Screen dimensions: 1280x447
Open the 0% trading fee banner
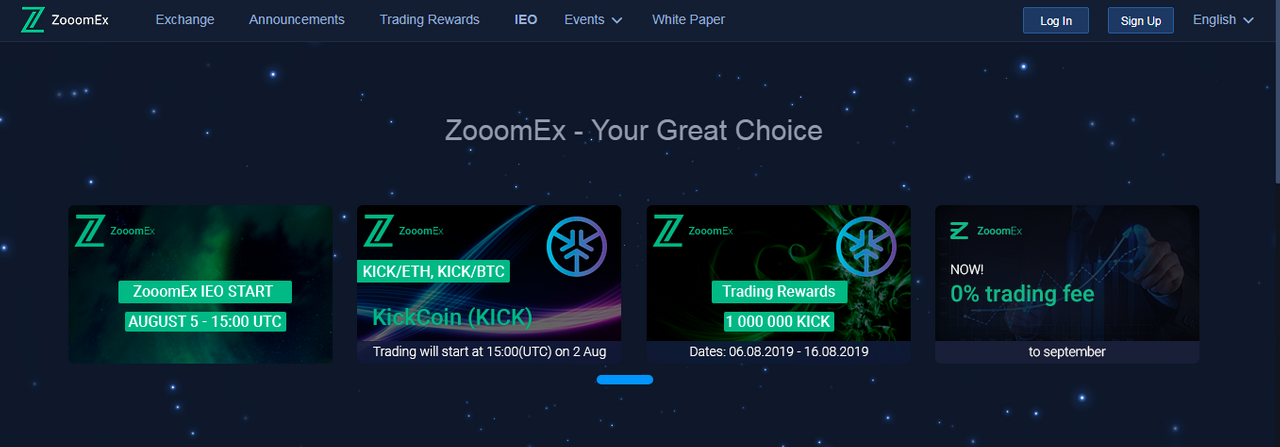1067,284
